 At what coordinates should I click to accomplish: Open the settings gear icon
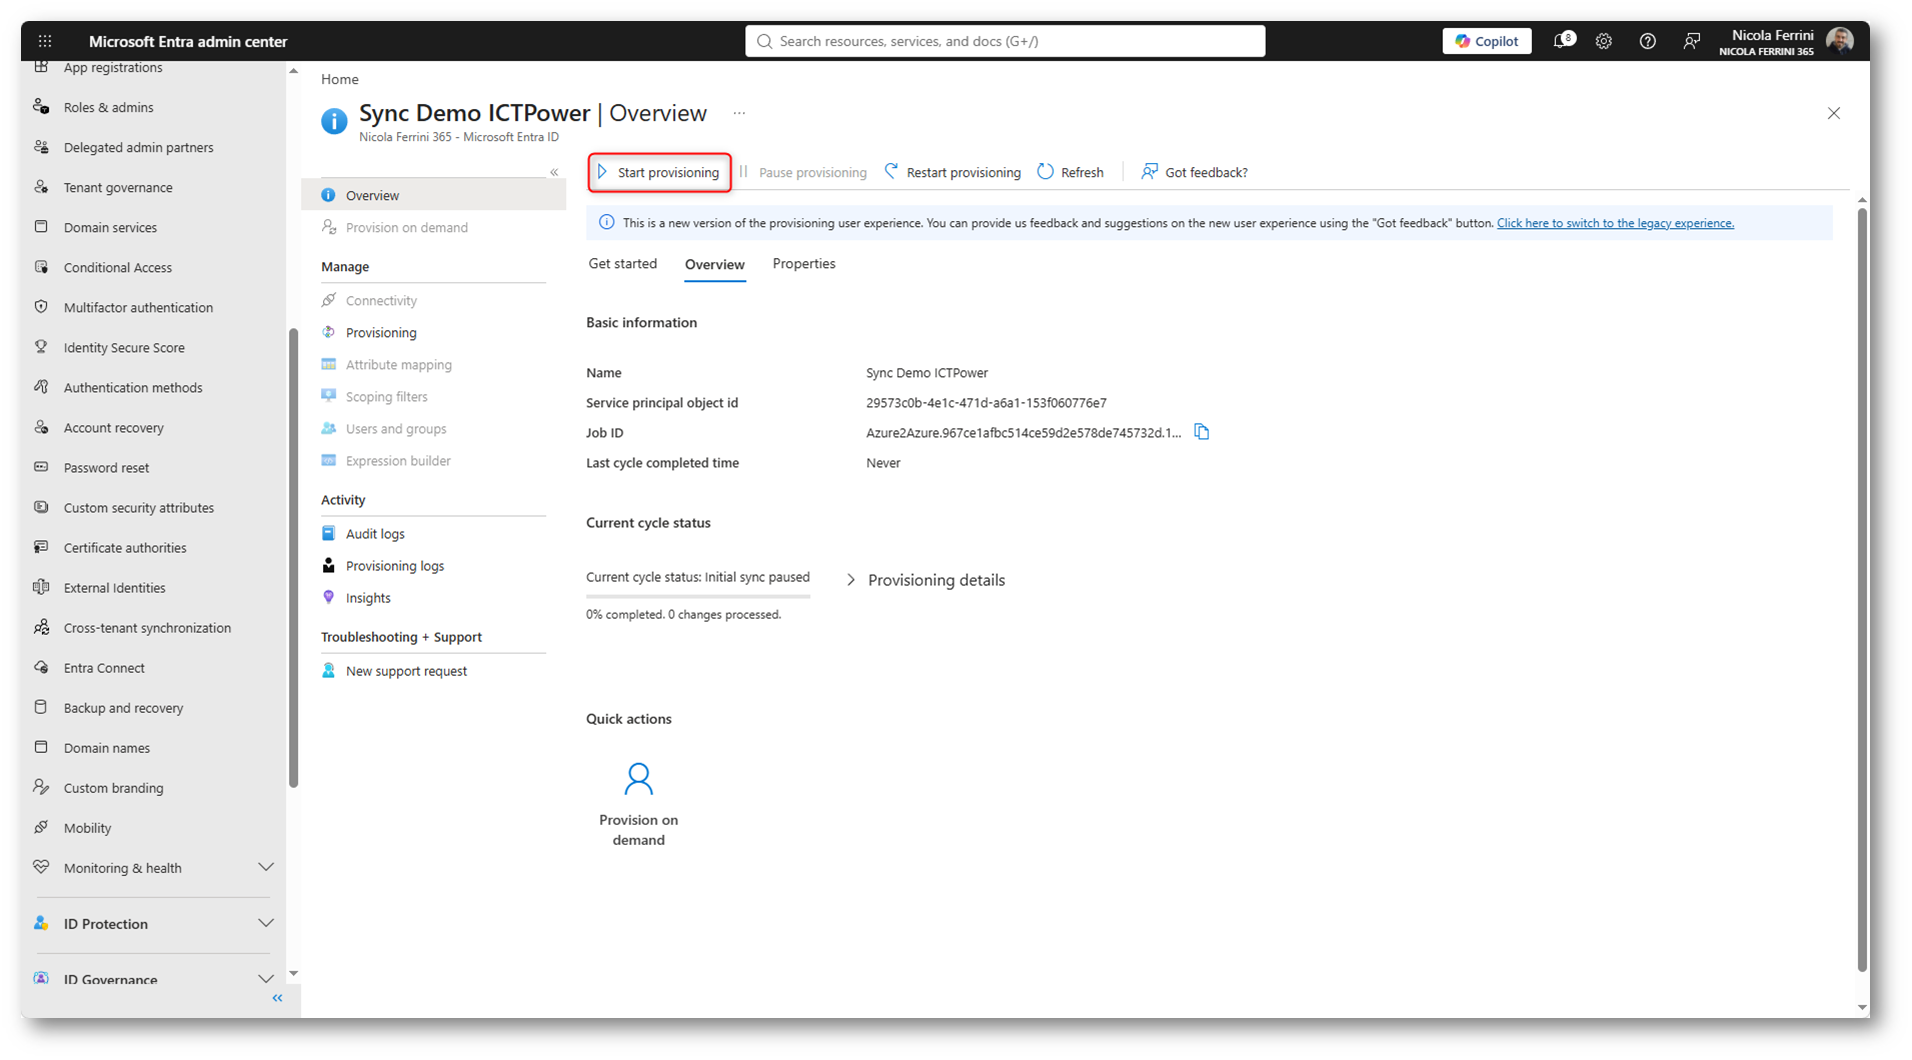1604,41
